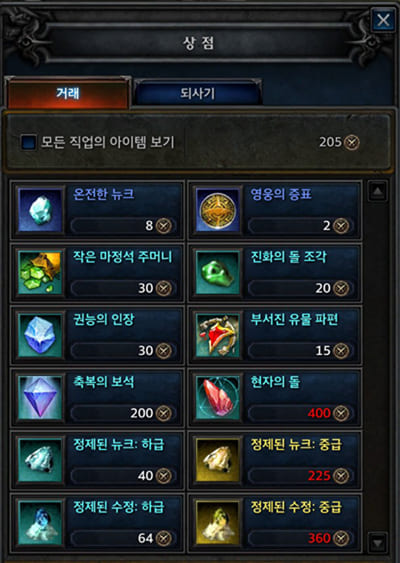Select the 온전한 뉴크 item icon
400x563 pixels.
click(x=40, y=210)
